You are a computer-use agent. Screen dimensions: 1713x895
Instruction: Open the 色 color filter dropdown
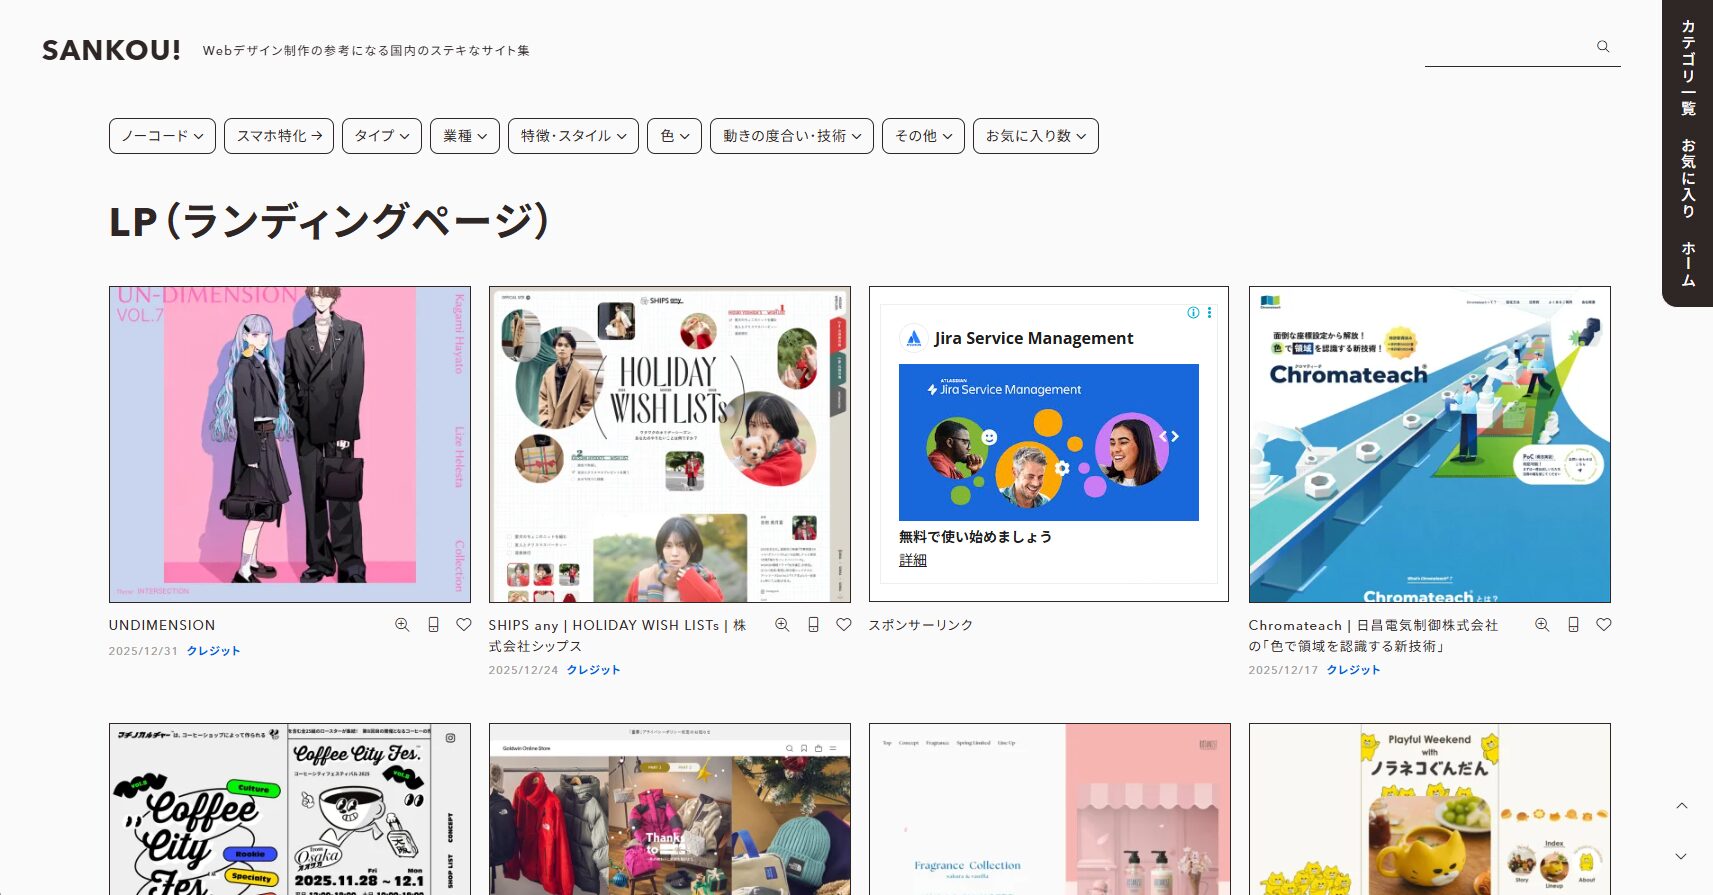click(674, 136)
